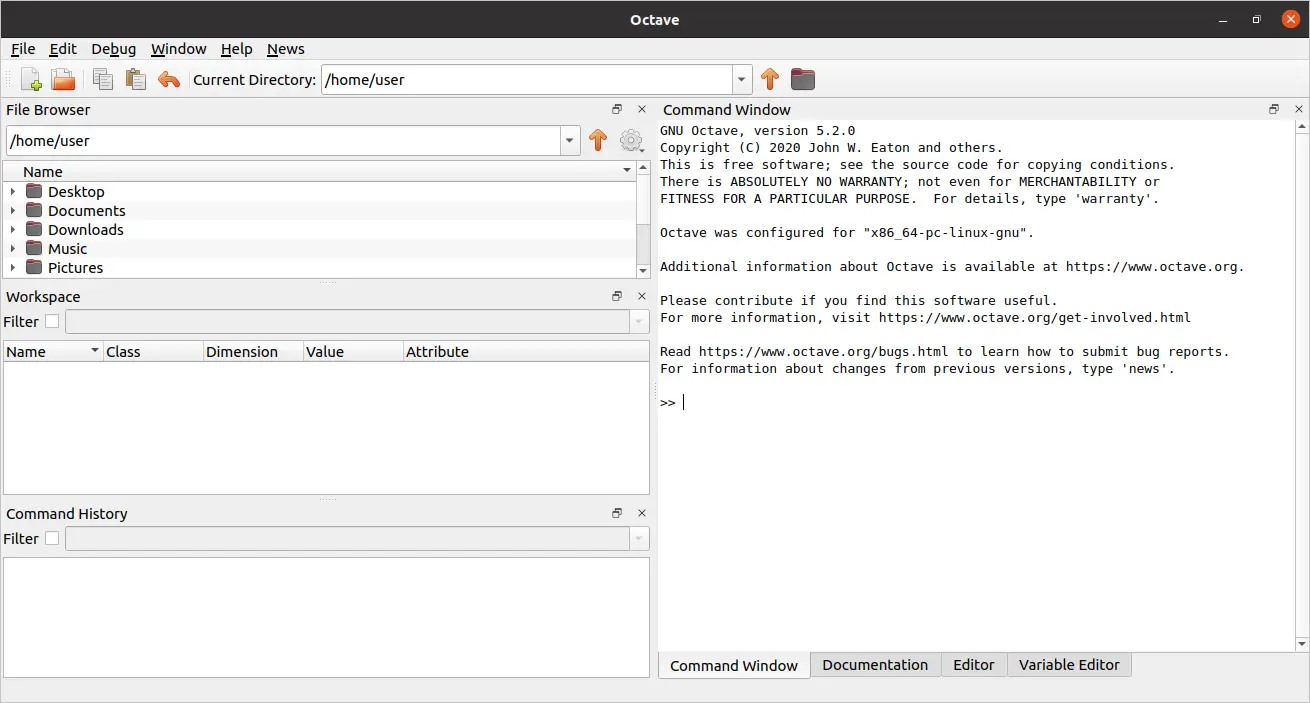
Task: Click the Command History filter text field
Action: click(x=347, y=539)
